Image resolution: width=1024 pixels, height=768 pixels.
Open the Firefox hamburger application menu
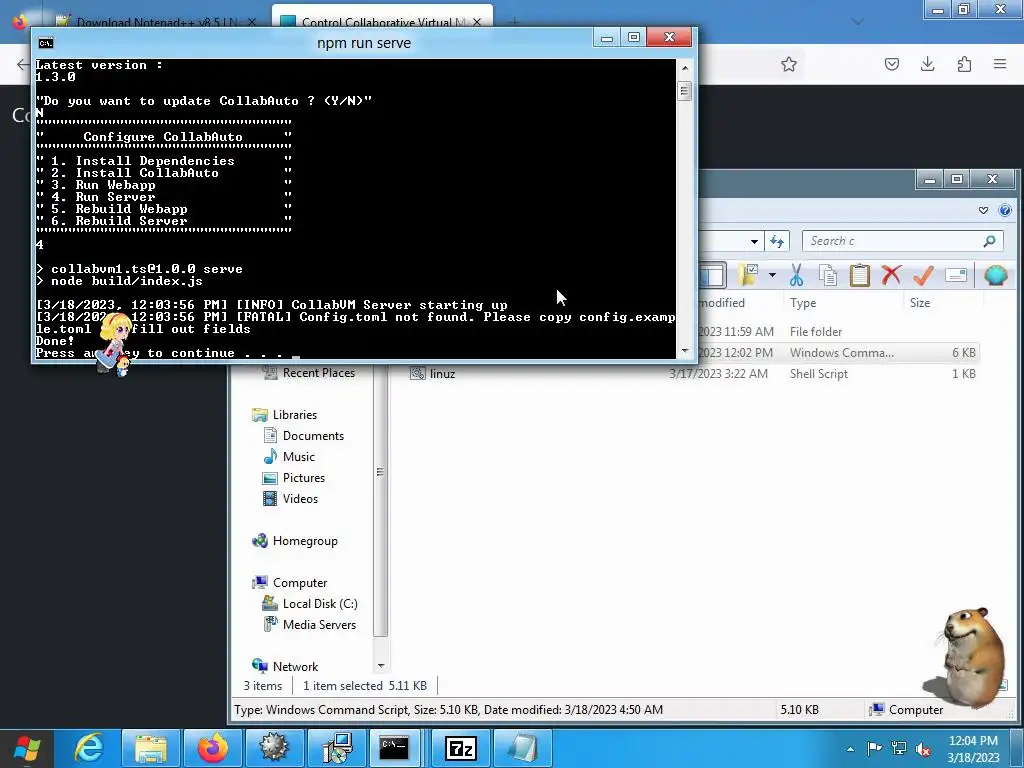1000,64
